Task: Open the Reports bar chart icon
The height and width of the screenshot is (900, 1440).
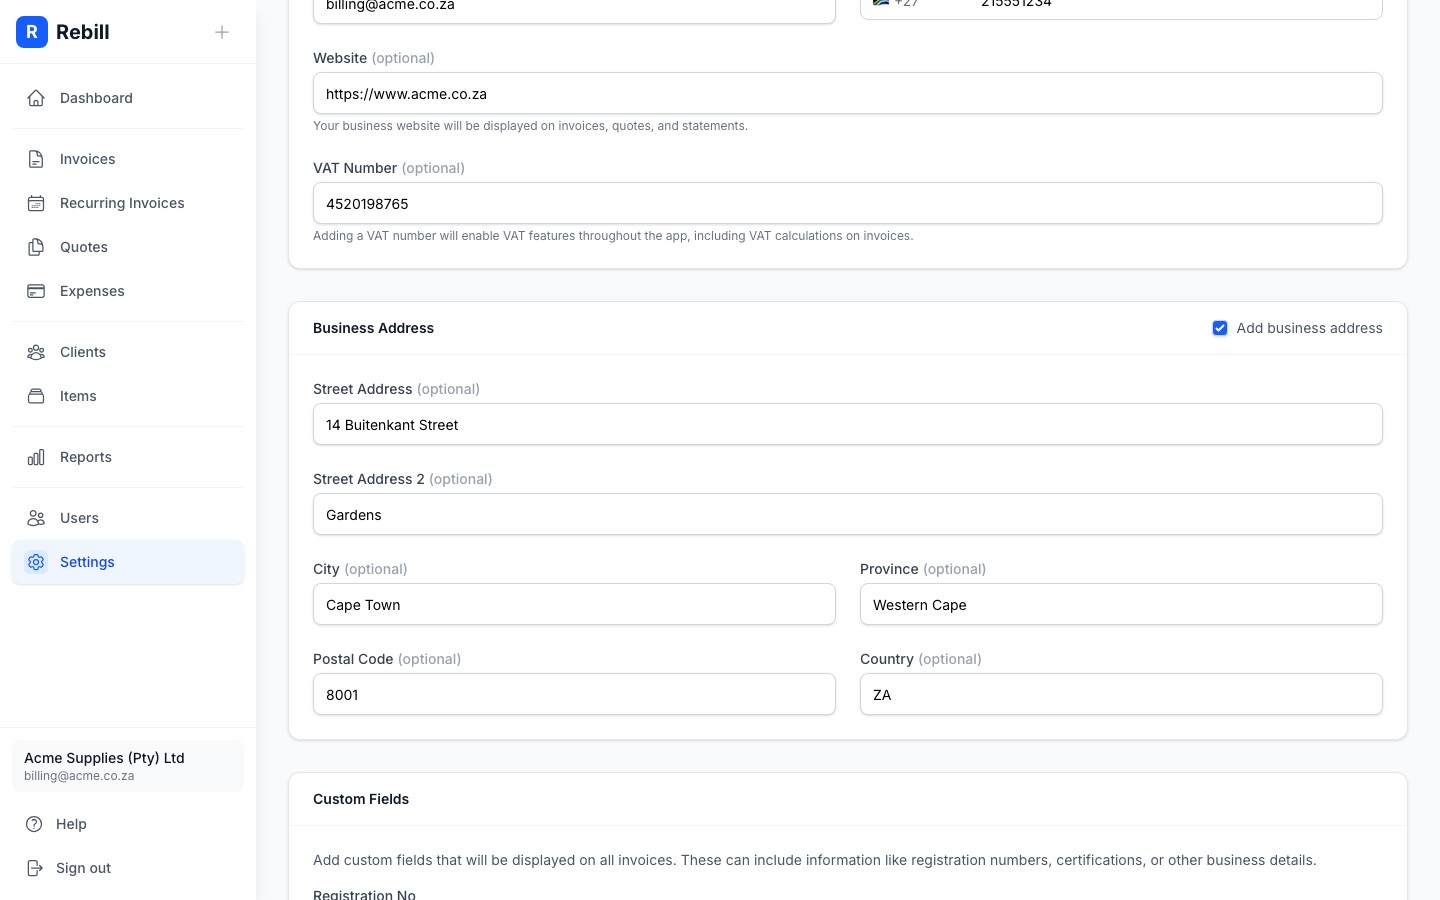Action: [36, 457]
